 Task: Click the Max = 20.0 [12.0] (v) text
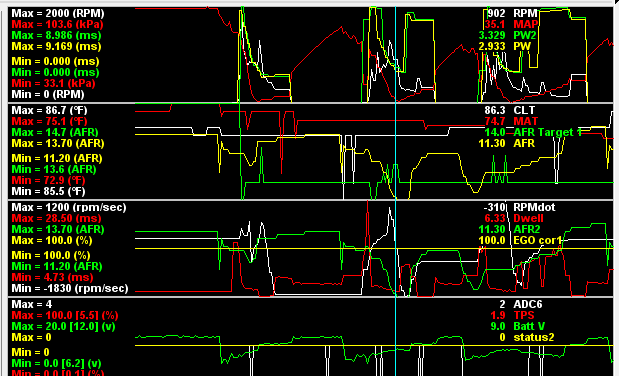click(63, 326)
